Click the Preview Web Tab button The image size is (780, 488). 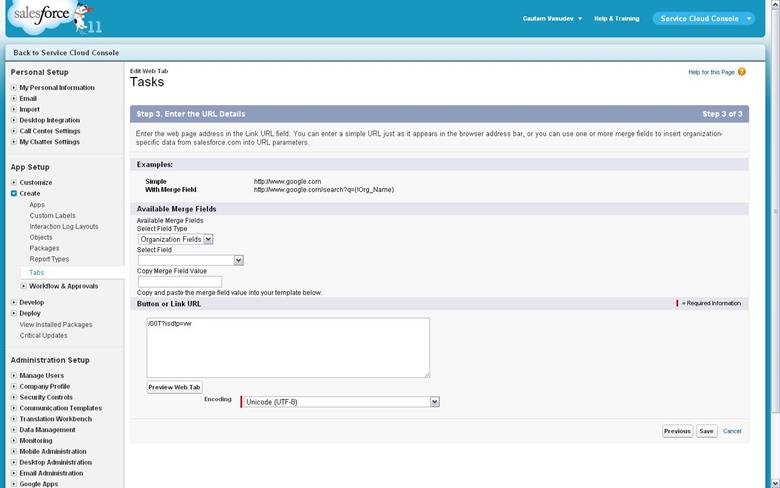(x=175, y=387)
